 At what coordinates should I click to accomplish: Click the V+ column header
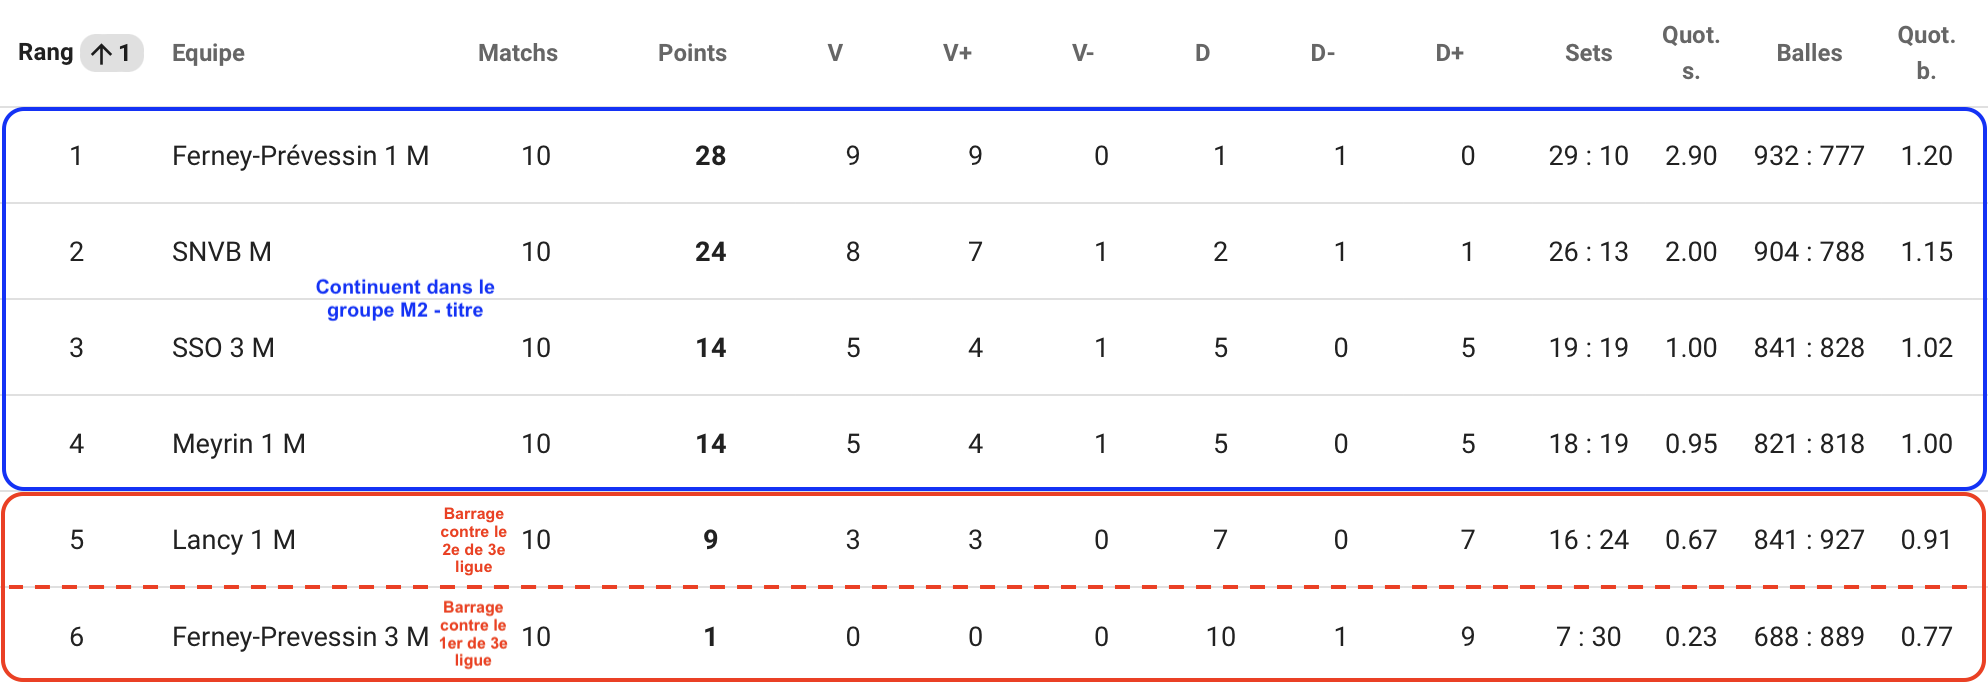click(x=957, y=53)
